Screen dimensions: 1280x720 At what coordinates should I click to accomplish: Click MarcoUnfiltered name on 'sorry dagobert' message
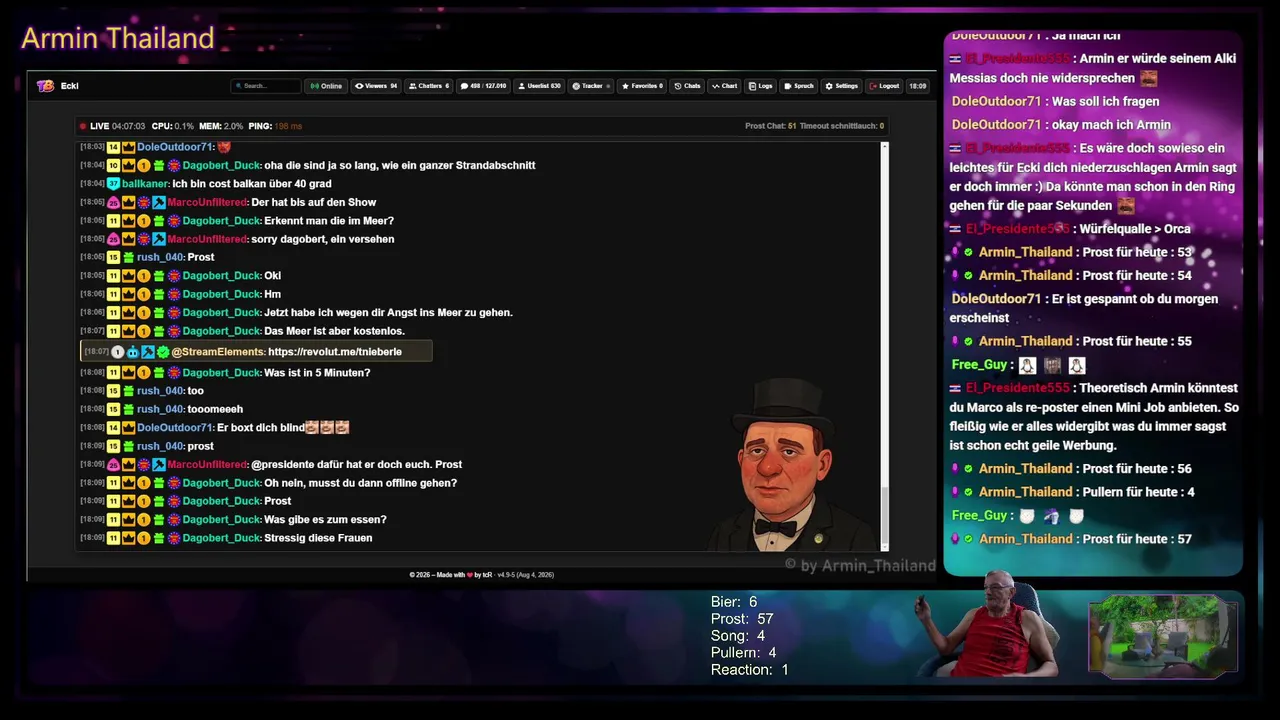(x=207, y=240)
